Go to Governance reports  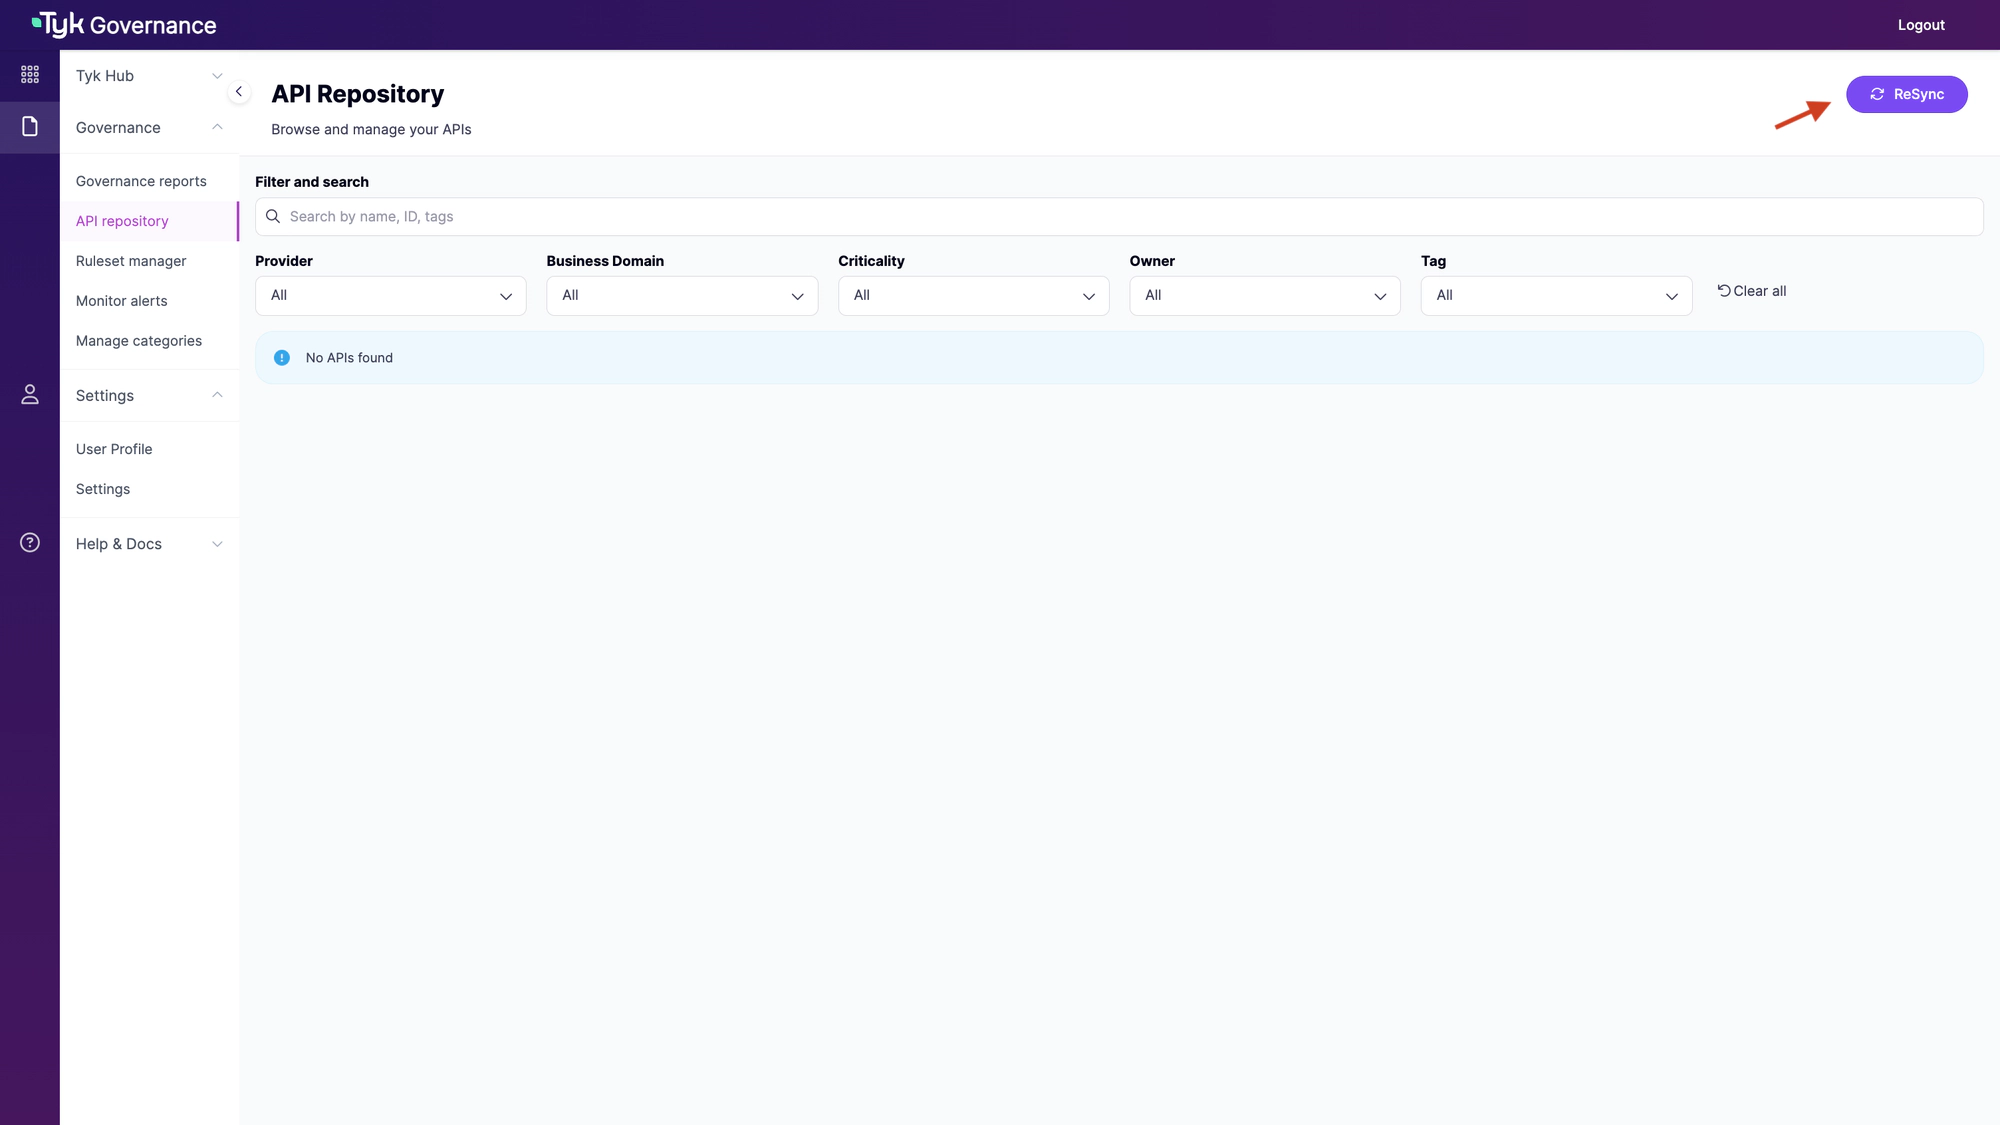coord(141,181)
